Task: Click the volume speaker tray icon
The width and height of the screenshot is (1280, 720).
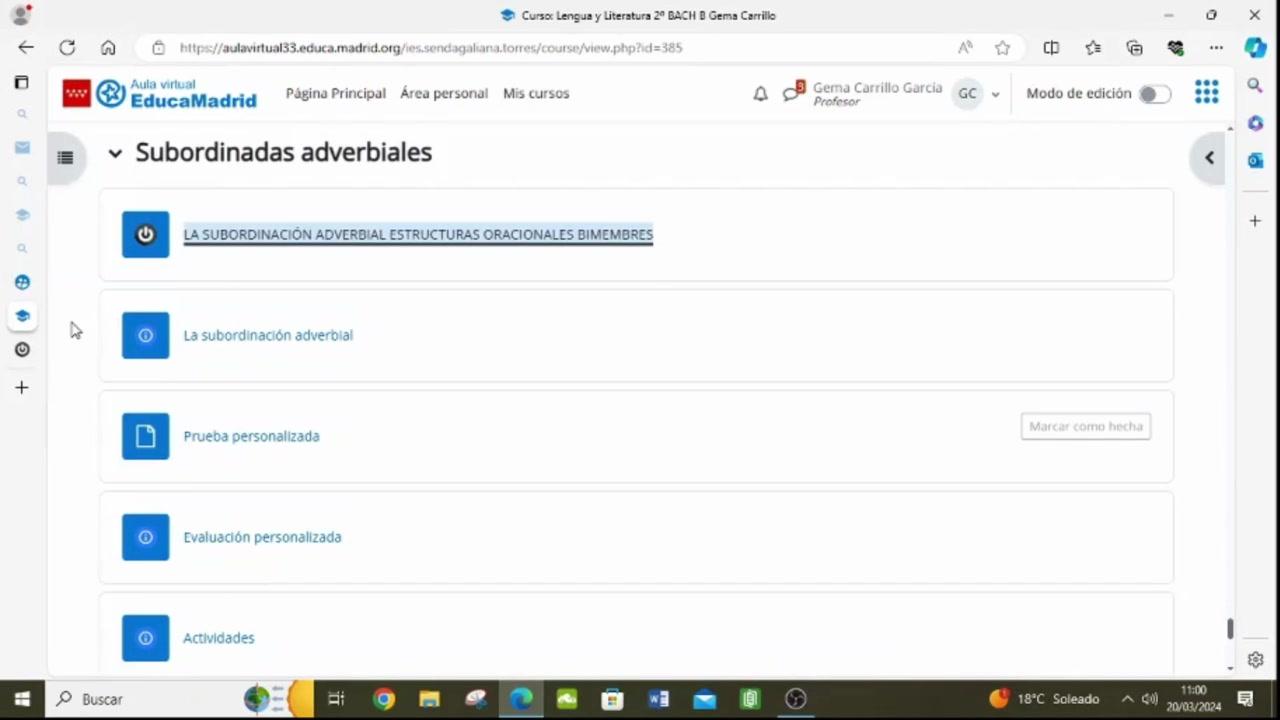Action: [x=1150, y=699]
